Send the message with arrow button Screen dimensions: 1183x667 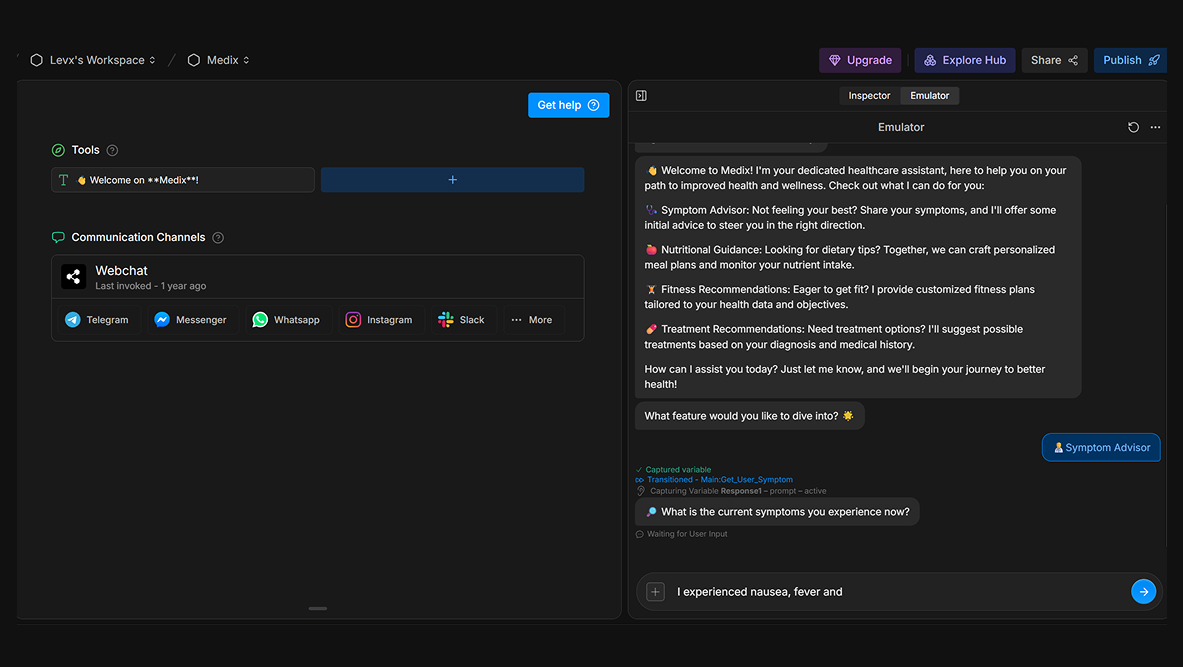click(x=1143, y=591)
